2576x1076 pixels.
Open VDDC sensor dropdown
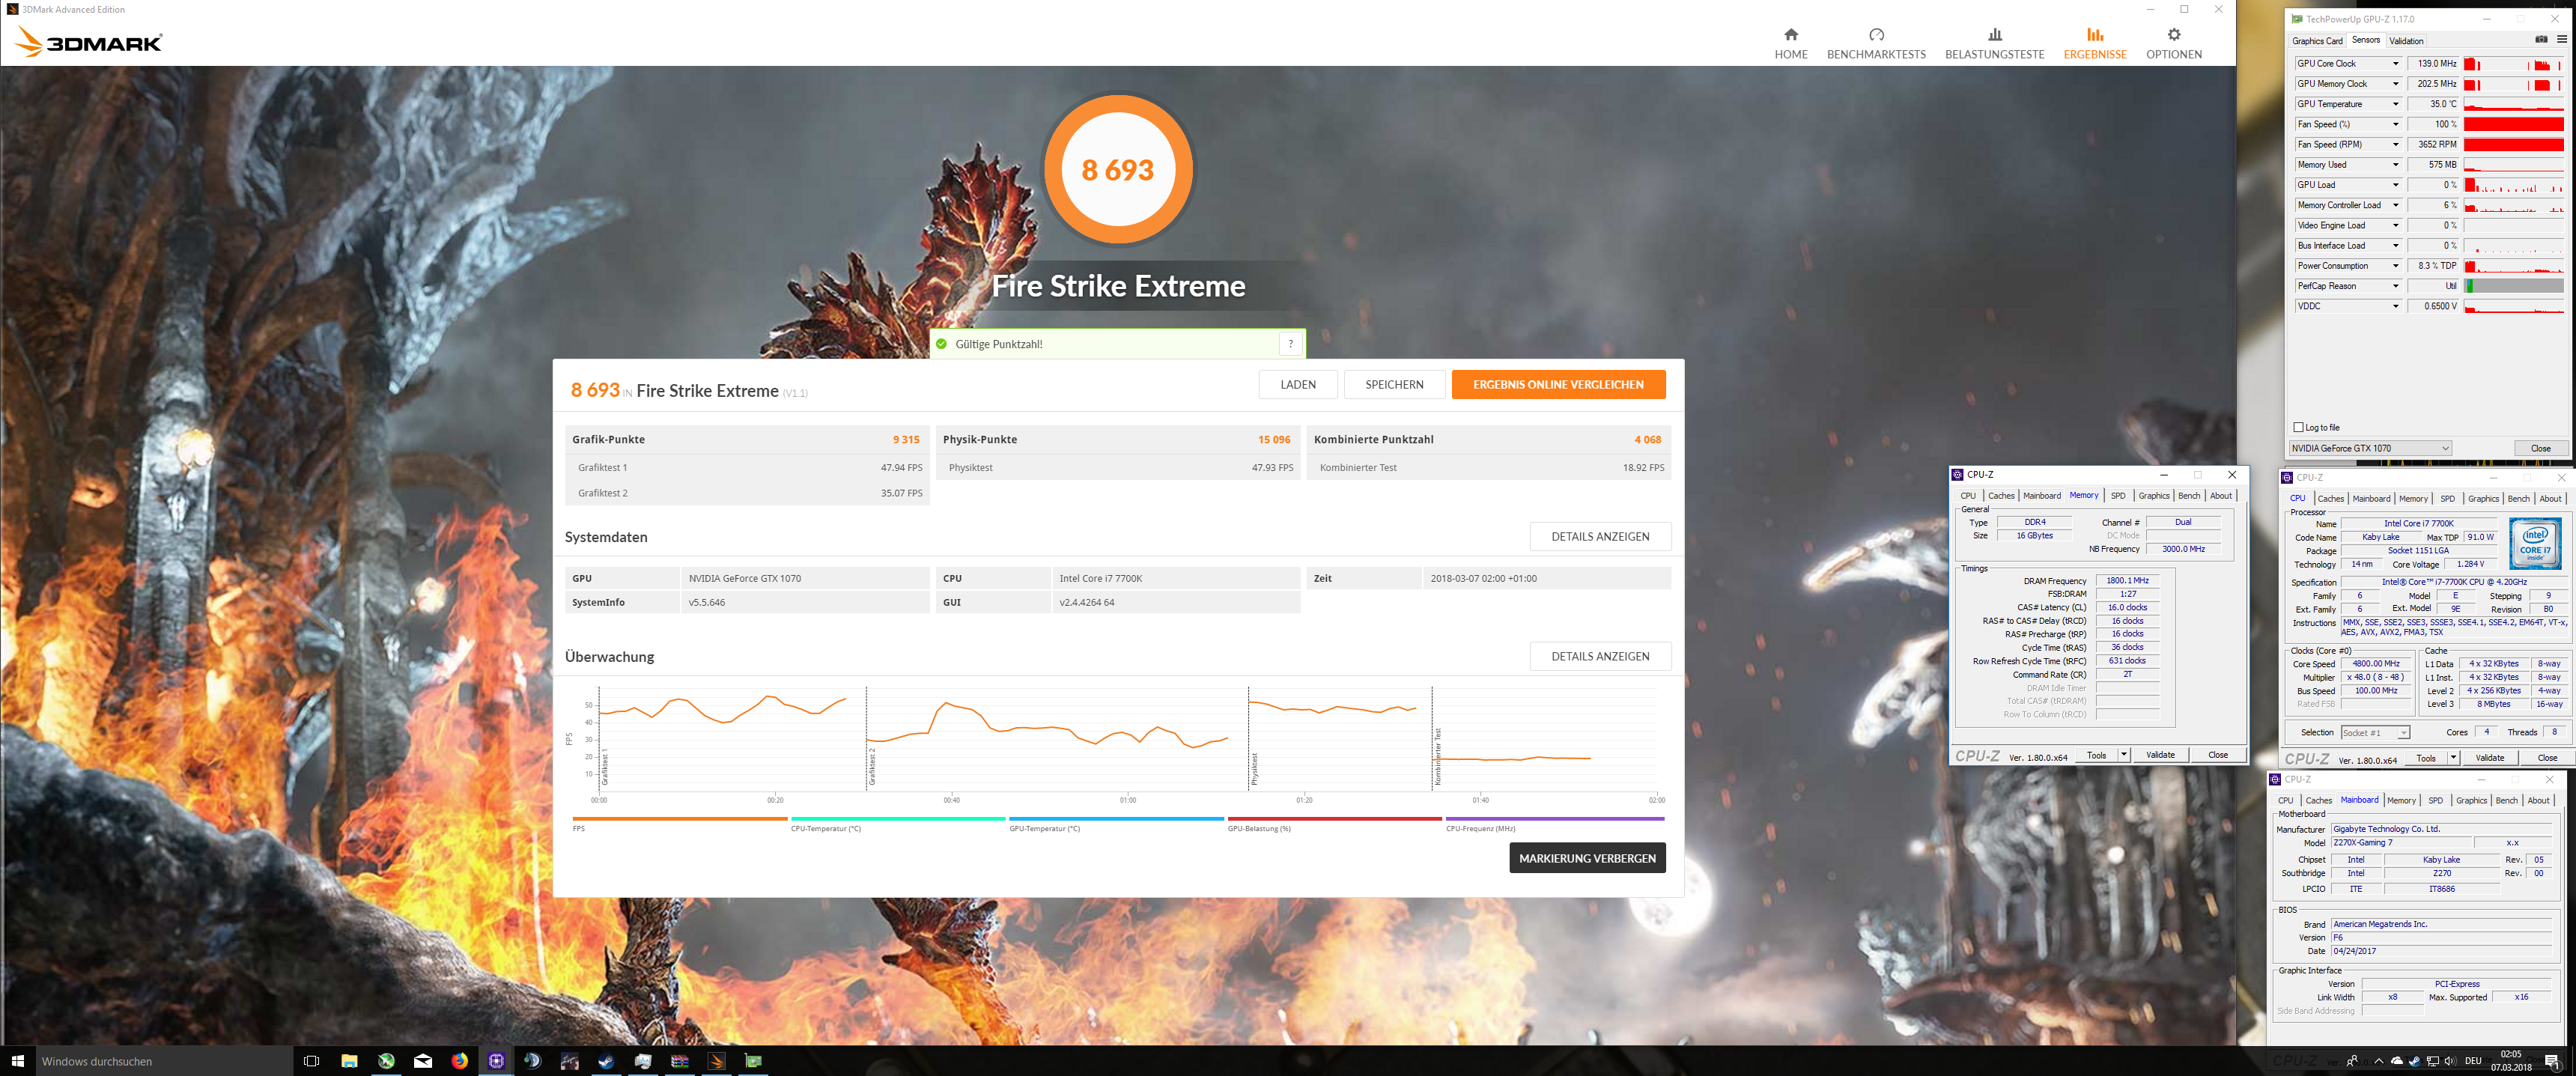click(x=2395, y=306)
